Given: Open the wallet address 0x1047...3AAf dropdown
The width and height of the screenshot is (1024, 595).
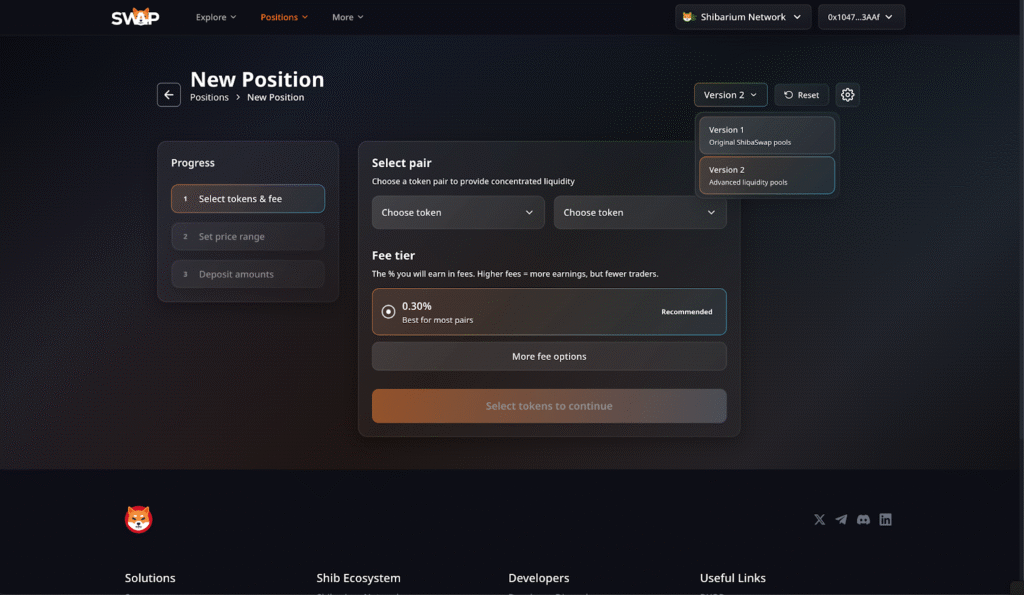Looking at the screenshot, I should [861, 17].
